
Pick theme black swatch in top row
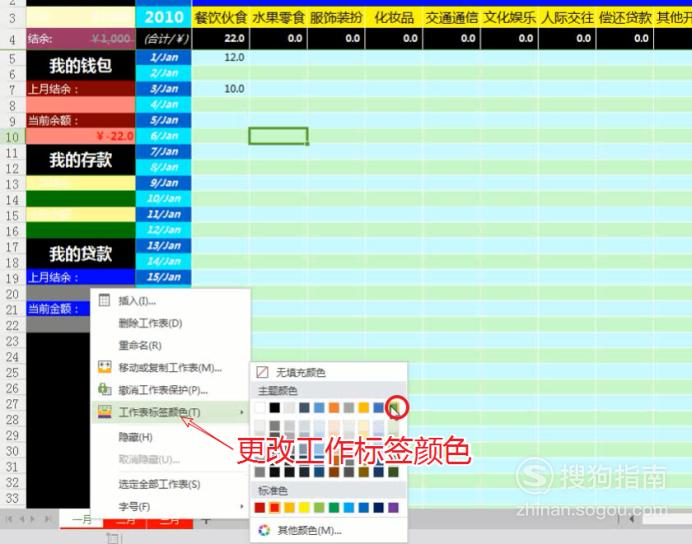pos(275,407)
